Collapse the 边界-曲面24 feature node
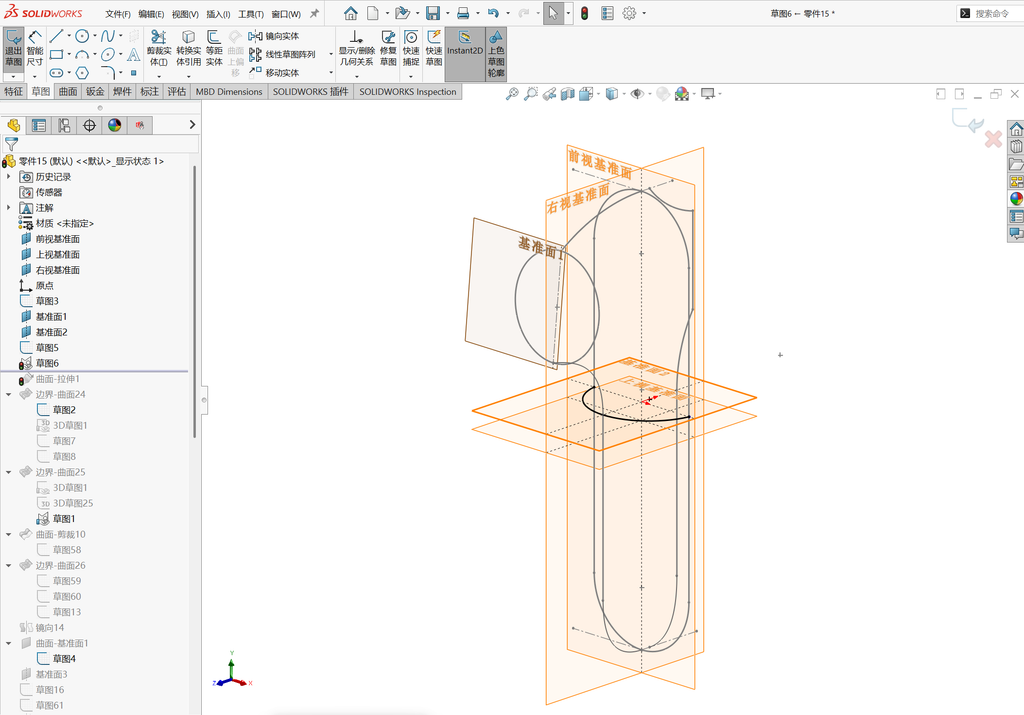 pos(8,394)
